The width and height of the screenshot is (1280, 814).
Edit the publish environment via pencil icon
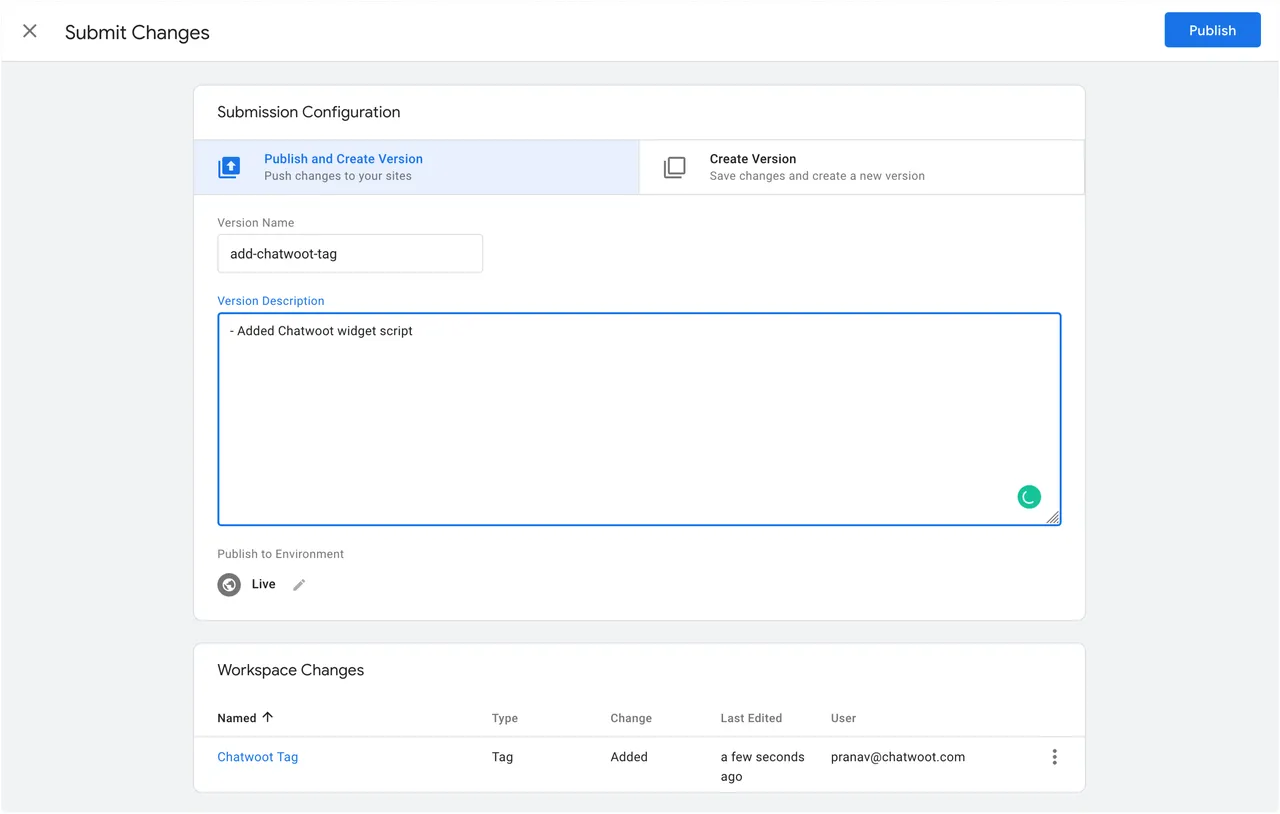click(299, 585)
